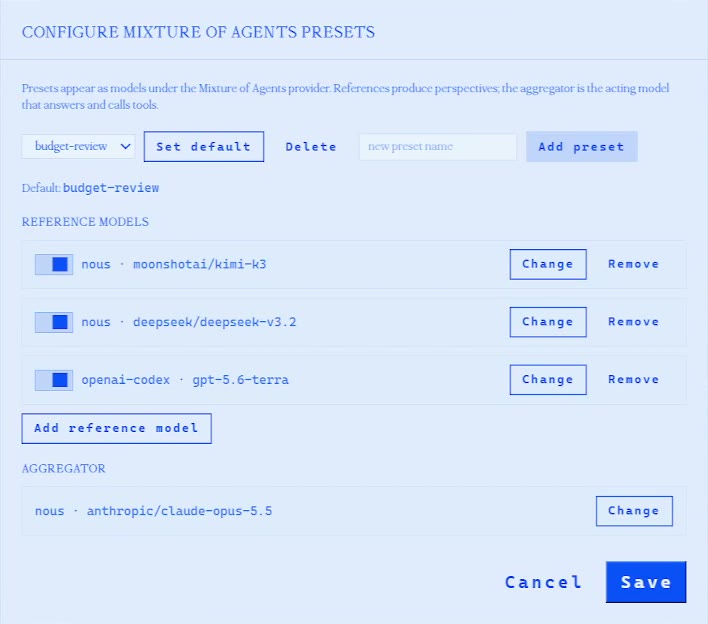Open the budget-review preset dropdown
Viewport: 708px width, 624px height.
tap(78, 146)
